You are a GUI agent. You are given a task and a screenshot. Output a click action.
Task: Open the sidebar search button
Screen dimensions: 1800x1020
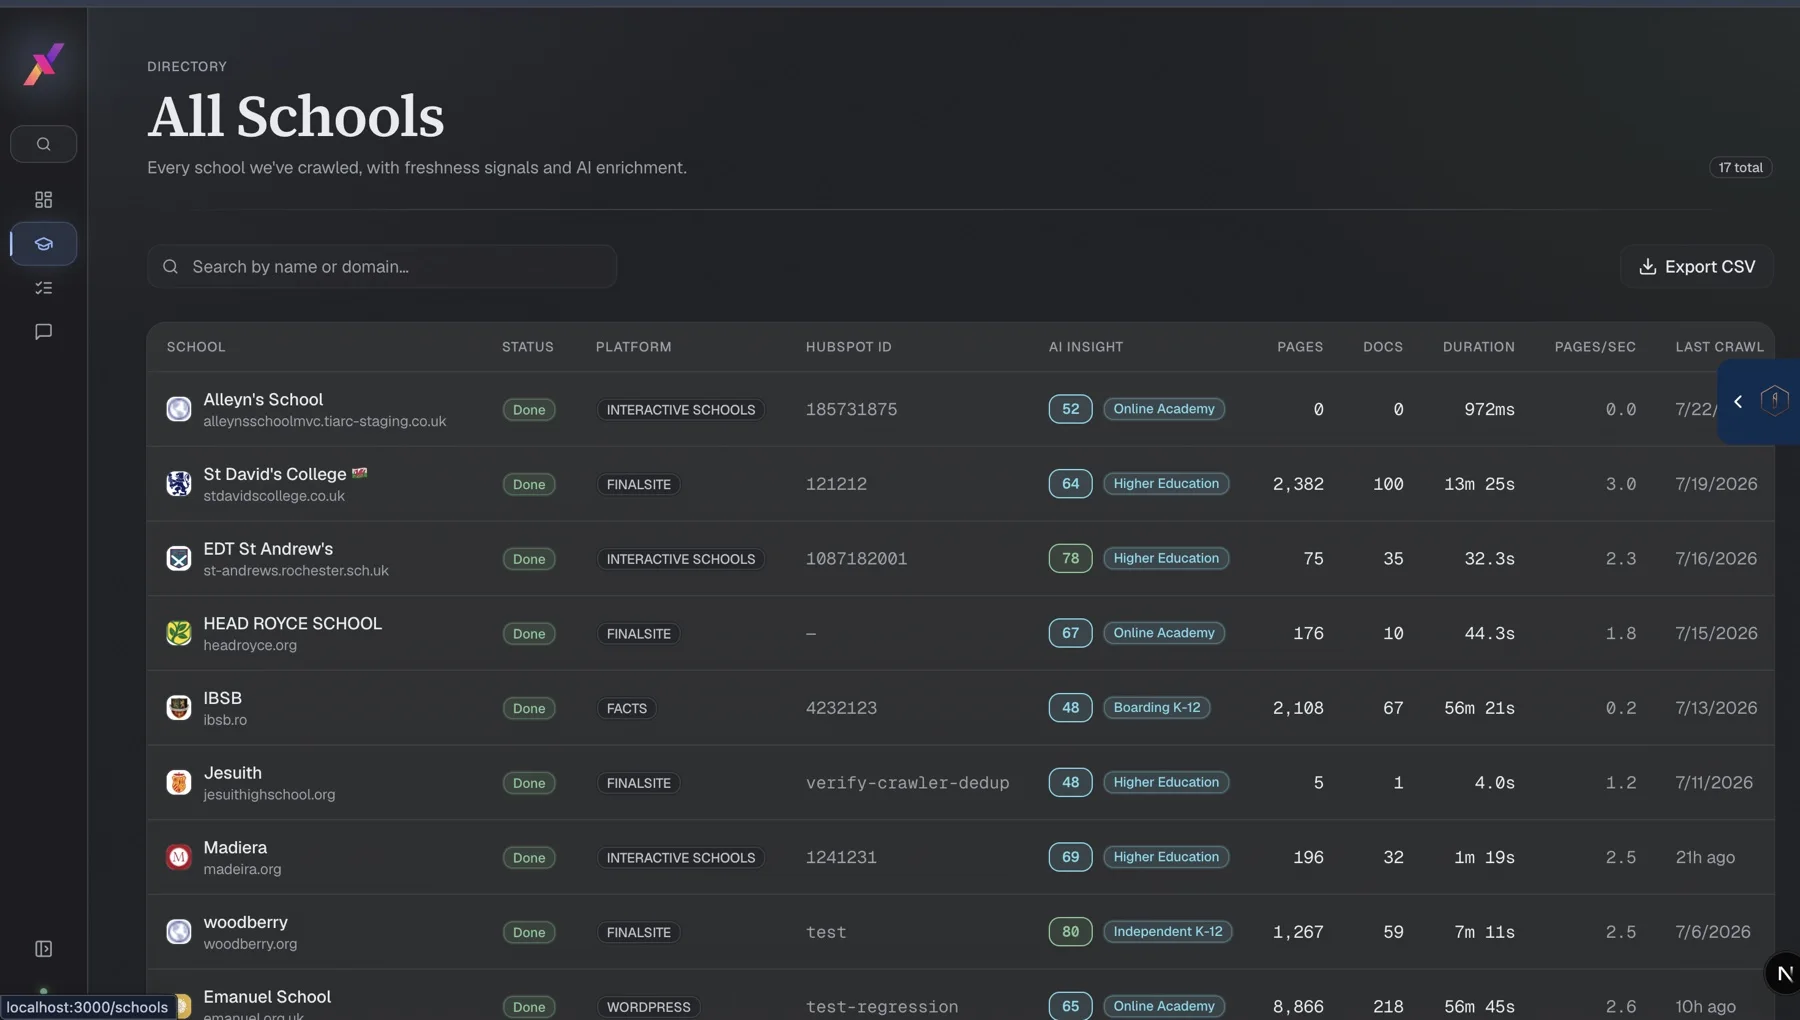pyautogui.click(x=43, y=144)
